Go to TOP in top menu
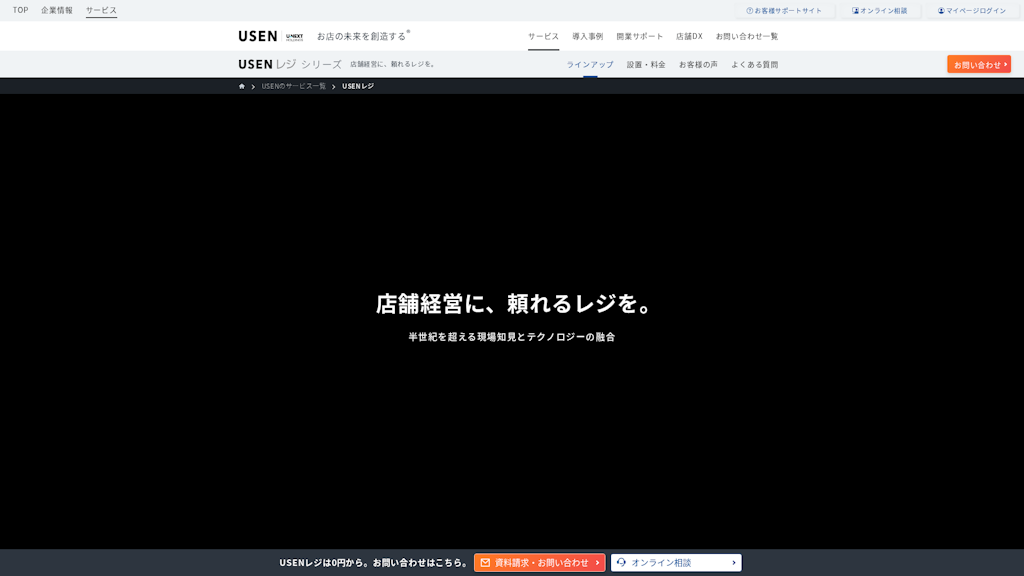This screenshot has width=1024, height=576. (20, 10)
